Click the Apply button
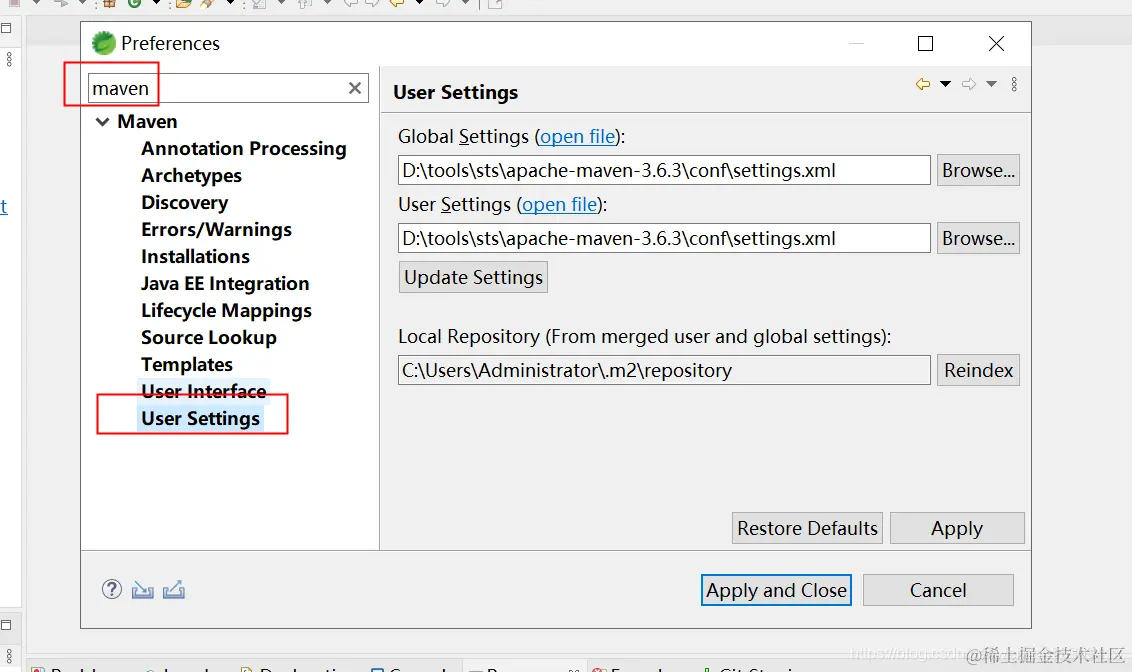 tap(957, 528)
